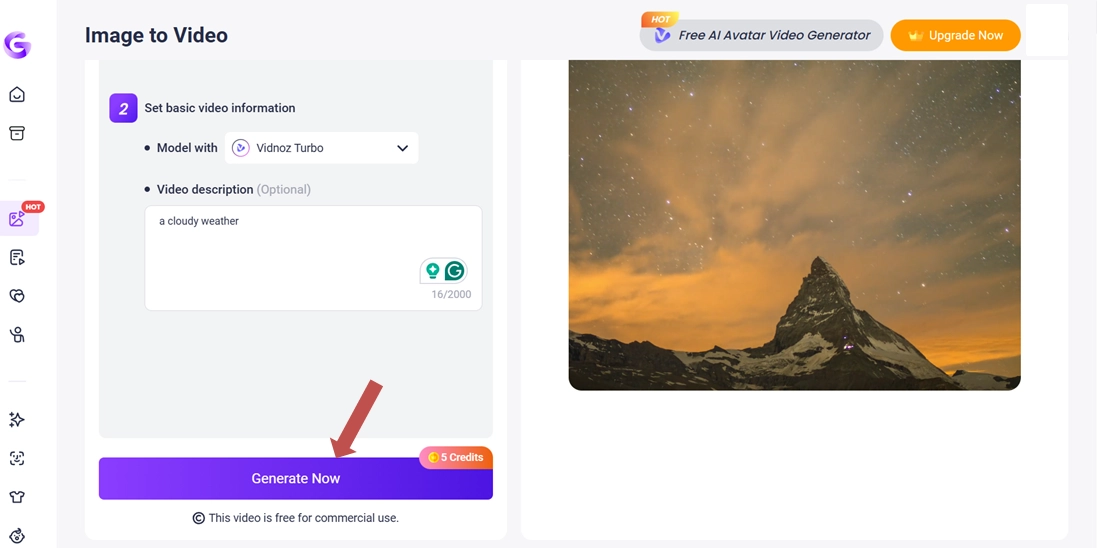
Task: Click the green lightbulb suggestion icon
Action: pyautogui.click(x=433, y=271)
